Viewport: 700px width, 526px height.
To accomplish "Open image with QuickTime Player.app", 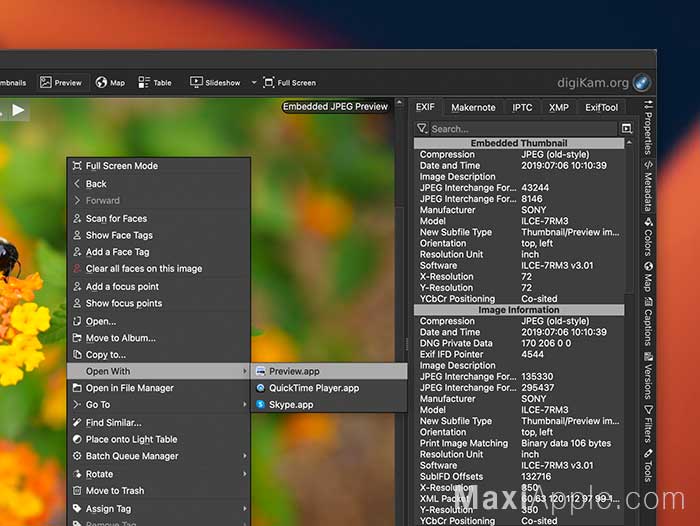I will pyautogui.click(x=329, y=388).
